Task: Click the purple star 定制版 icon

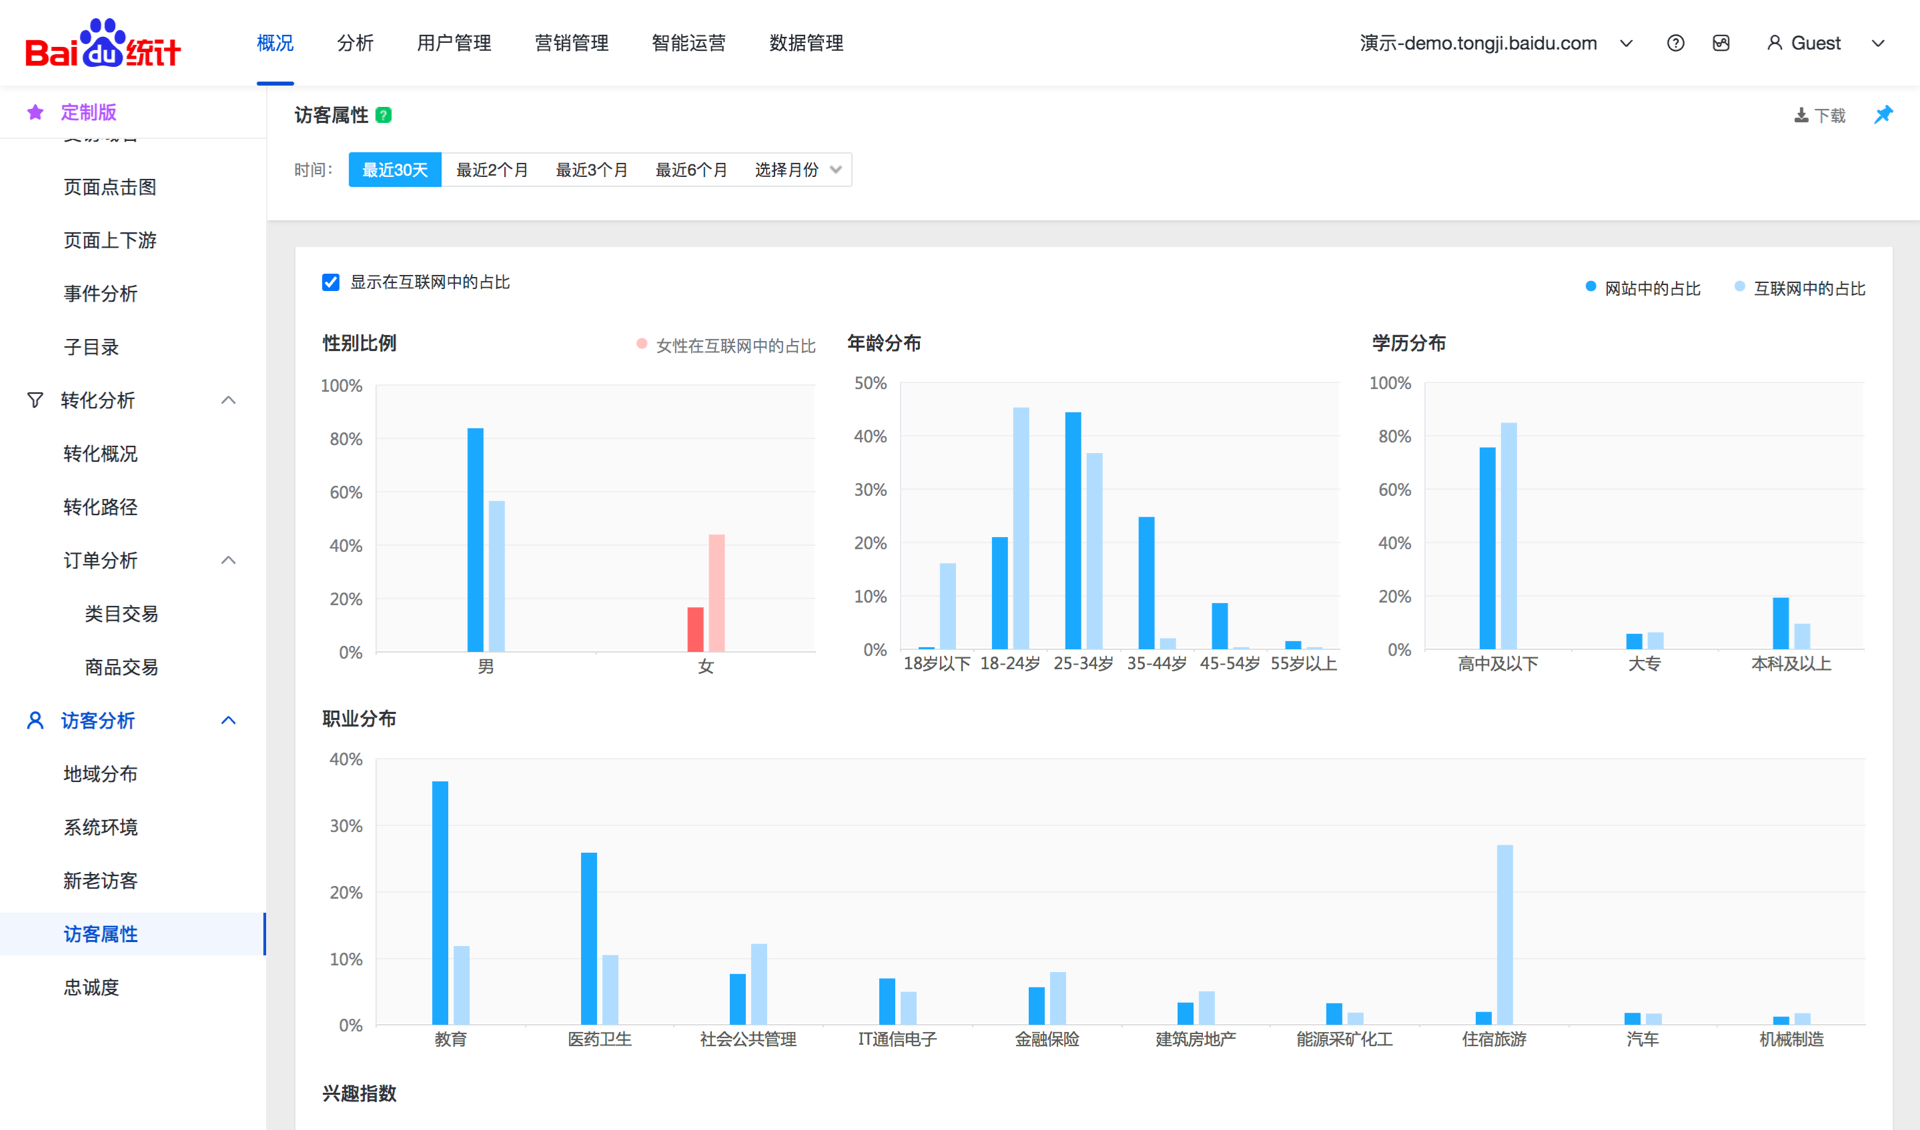Action: [x=36, y=112]
